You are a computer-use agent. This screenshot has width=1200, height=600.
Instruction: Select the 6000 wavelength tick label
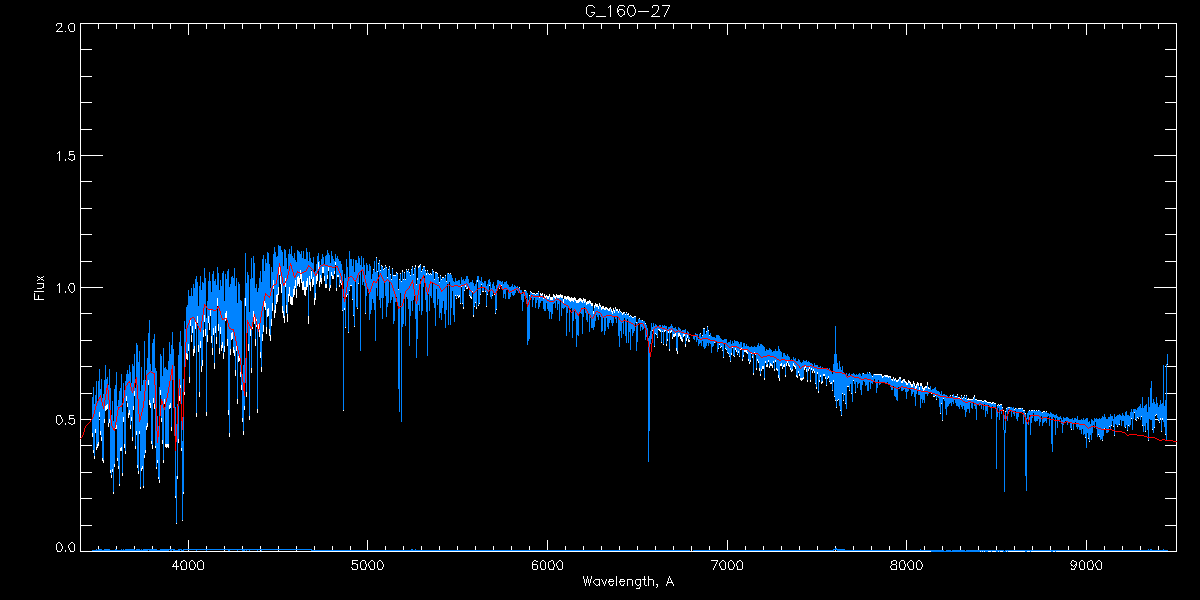click(547, 563)
